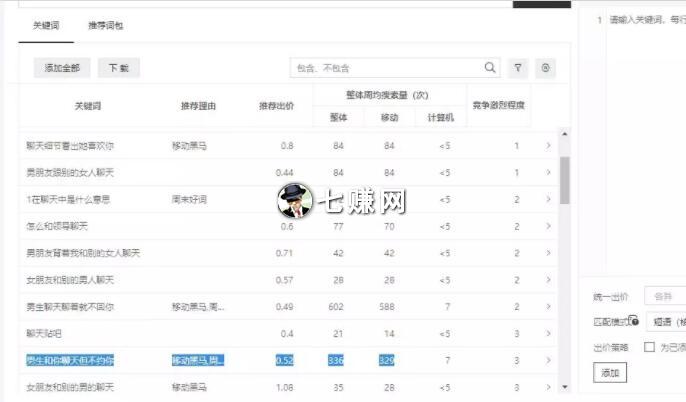686x402 pixels.
Task: Expand row 怎么和领导聊天 arrow
Action: 549,226
